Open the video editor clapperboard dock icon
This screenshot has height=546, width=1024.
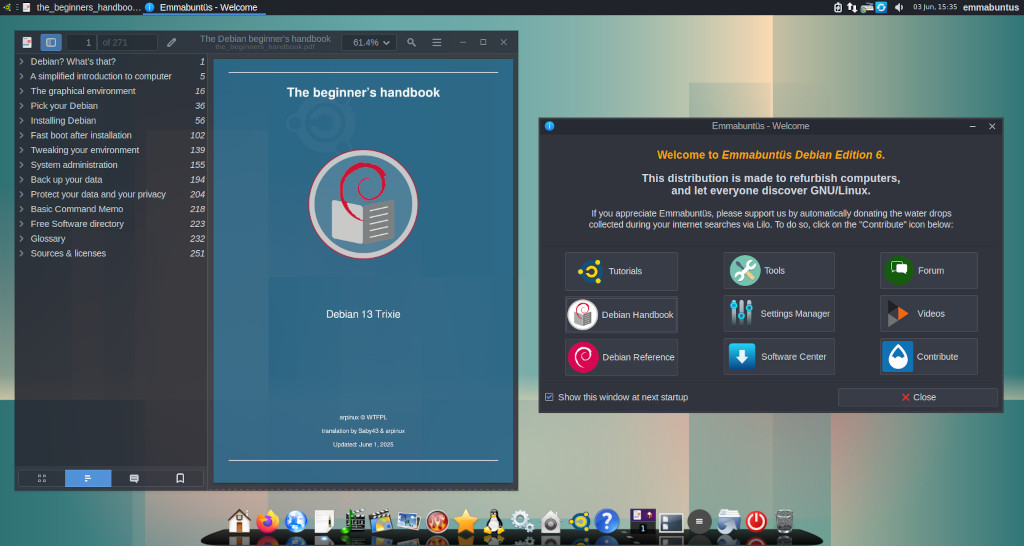click(381, 521)
